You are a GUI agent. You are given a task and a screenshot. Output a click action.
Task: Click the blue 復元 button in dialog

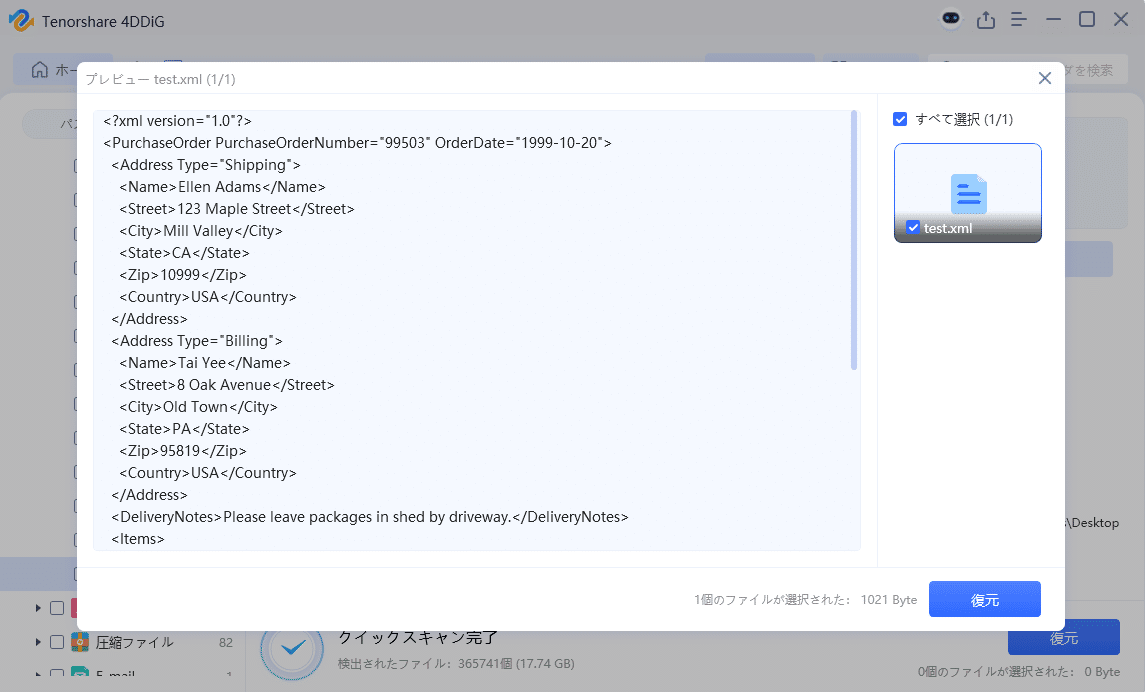[x=984, y=599]
